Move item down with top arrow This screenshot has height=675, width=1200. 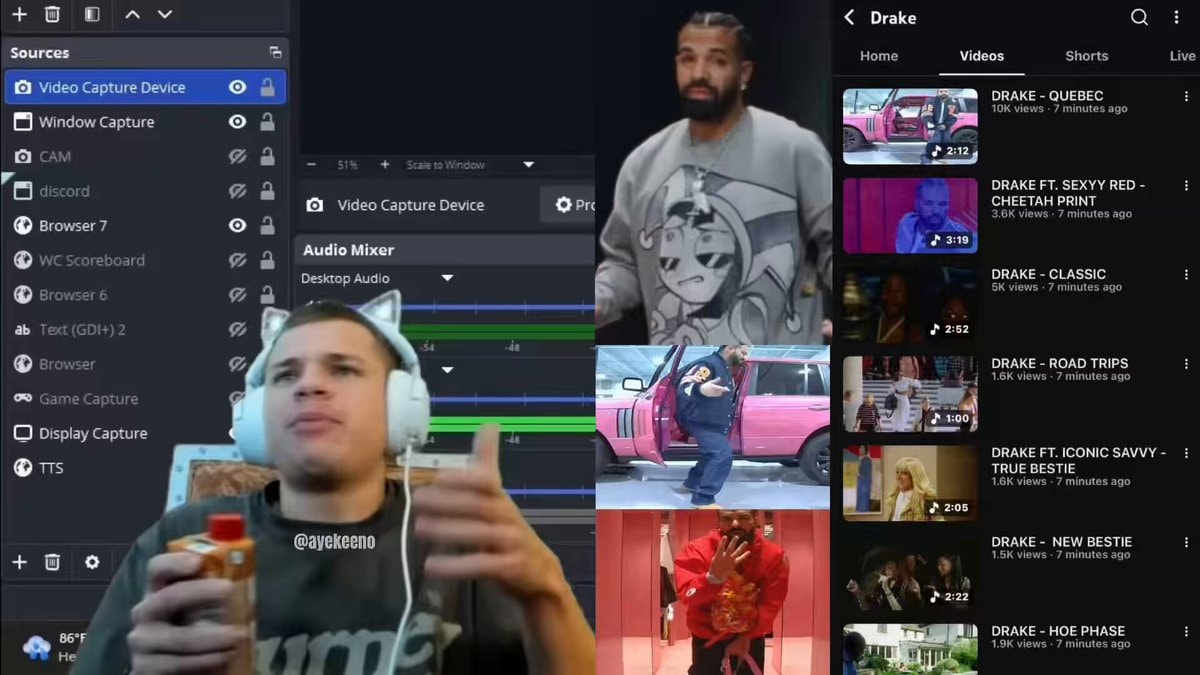click(165, 15)
